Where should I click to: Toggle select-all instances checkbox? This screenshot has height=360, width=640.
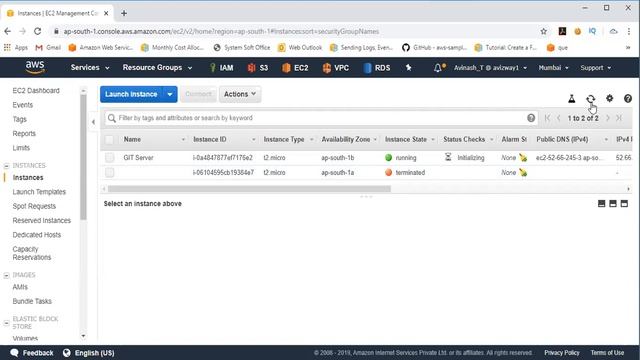coord(109,140)
